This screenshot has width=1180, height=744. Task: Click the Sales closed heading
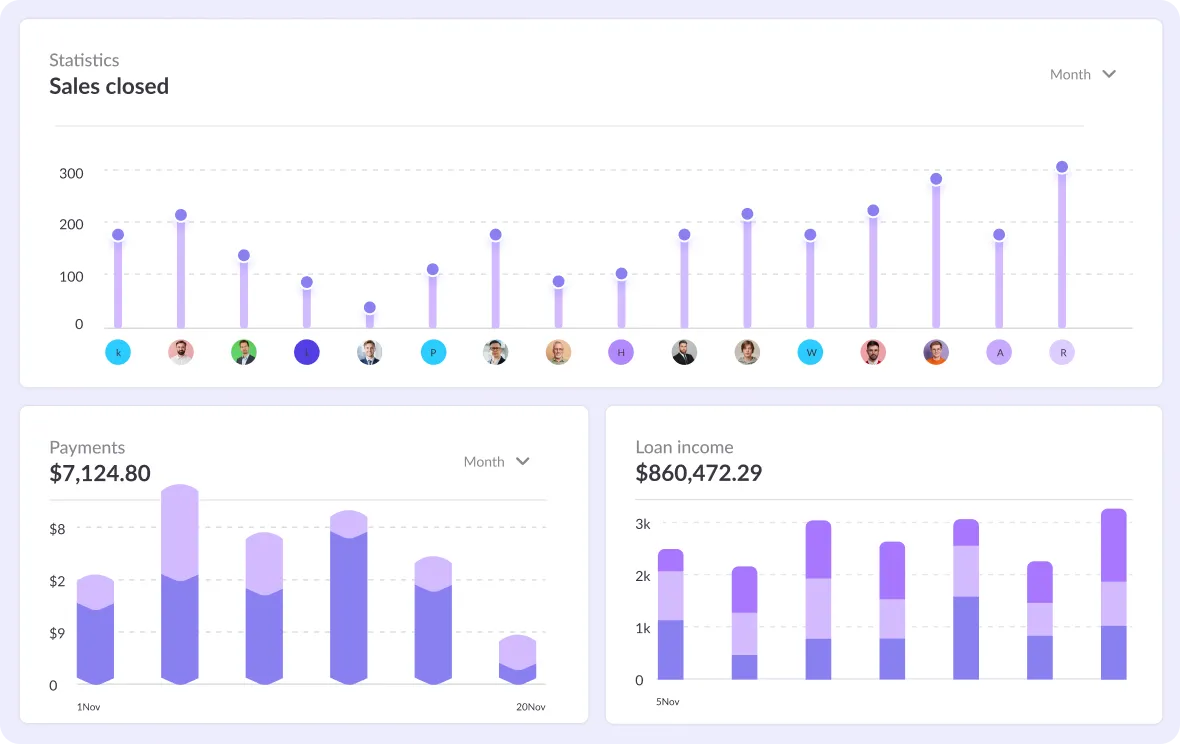(109, 87)
